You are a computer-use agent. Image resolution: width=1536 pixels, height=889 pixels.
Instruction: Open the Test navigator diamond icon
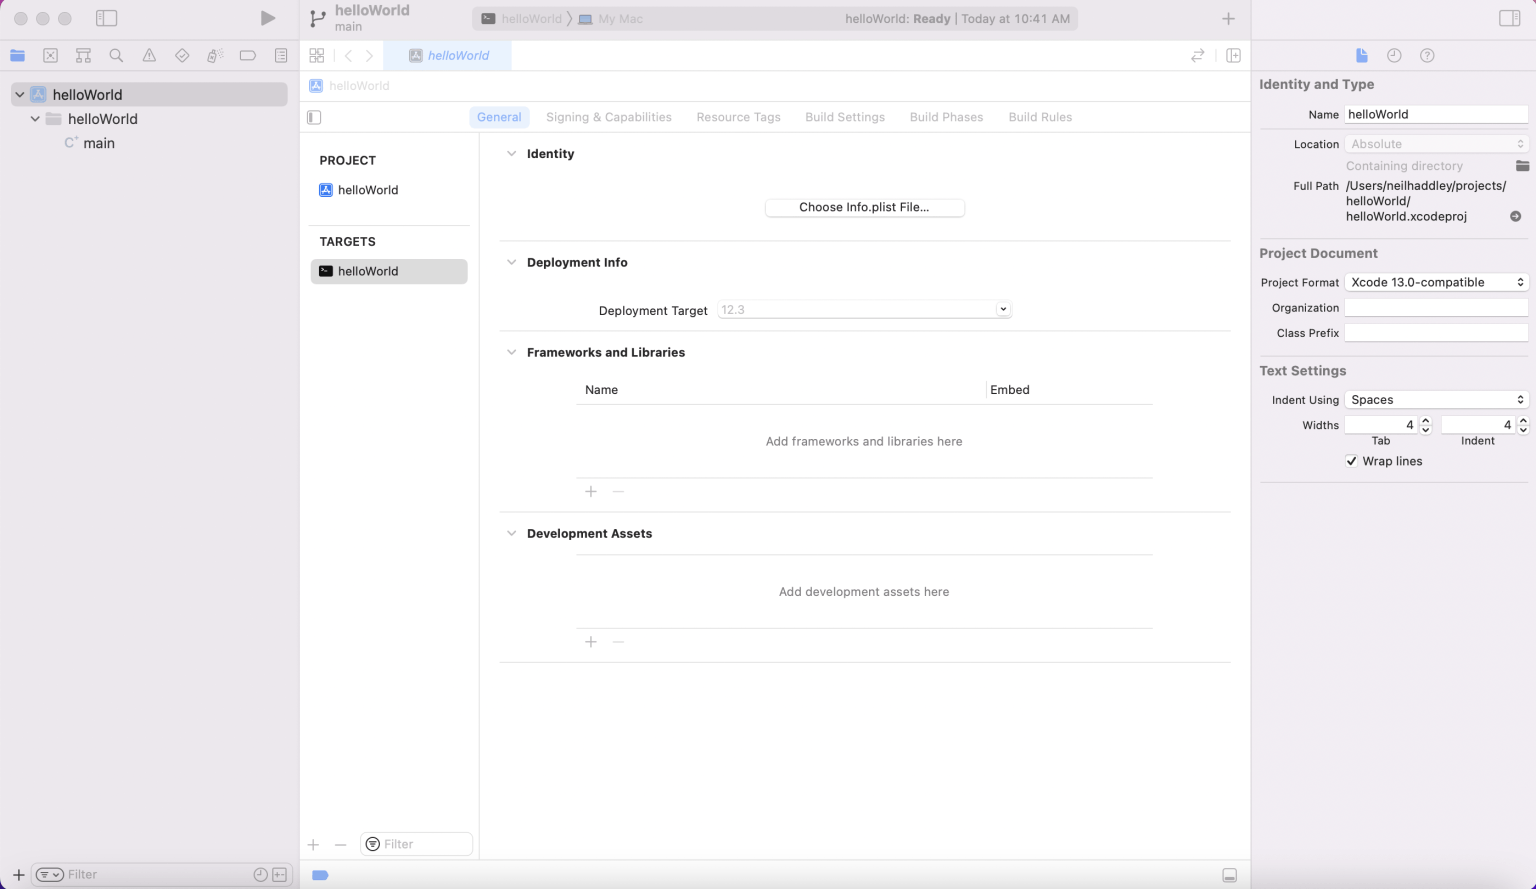tap(182, 56)
